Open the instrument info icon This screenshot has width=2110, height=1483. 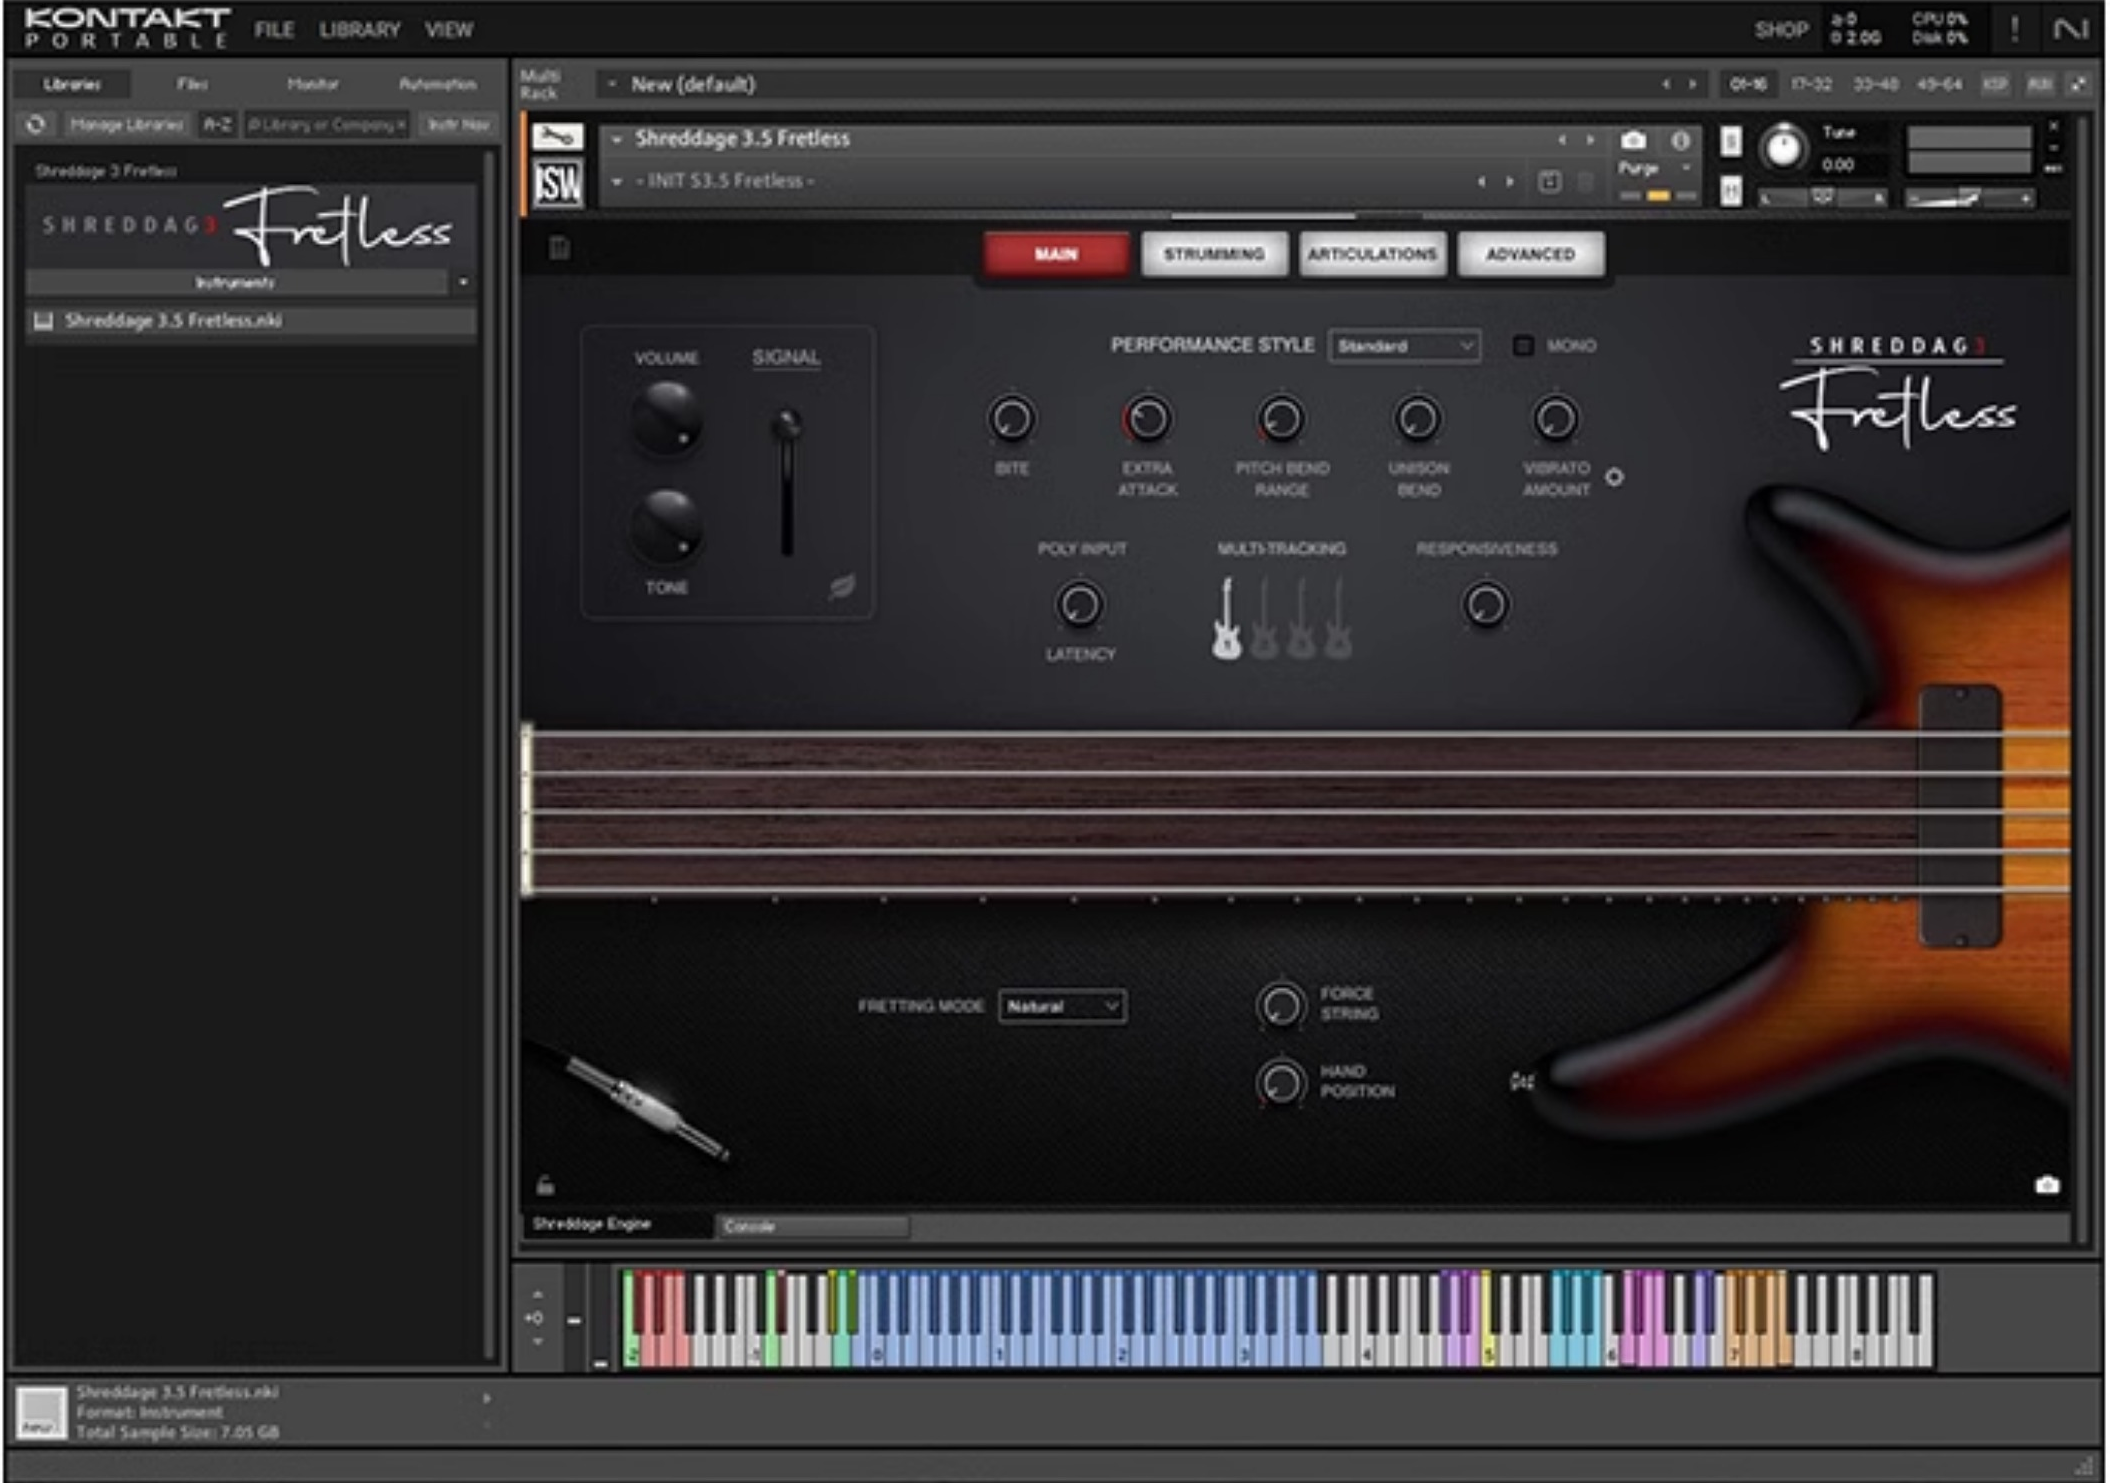click(x=1680, y=140)
